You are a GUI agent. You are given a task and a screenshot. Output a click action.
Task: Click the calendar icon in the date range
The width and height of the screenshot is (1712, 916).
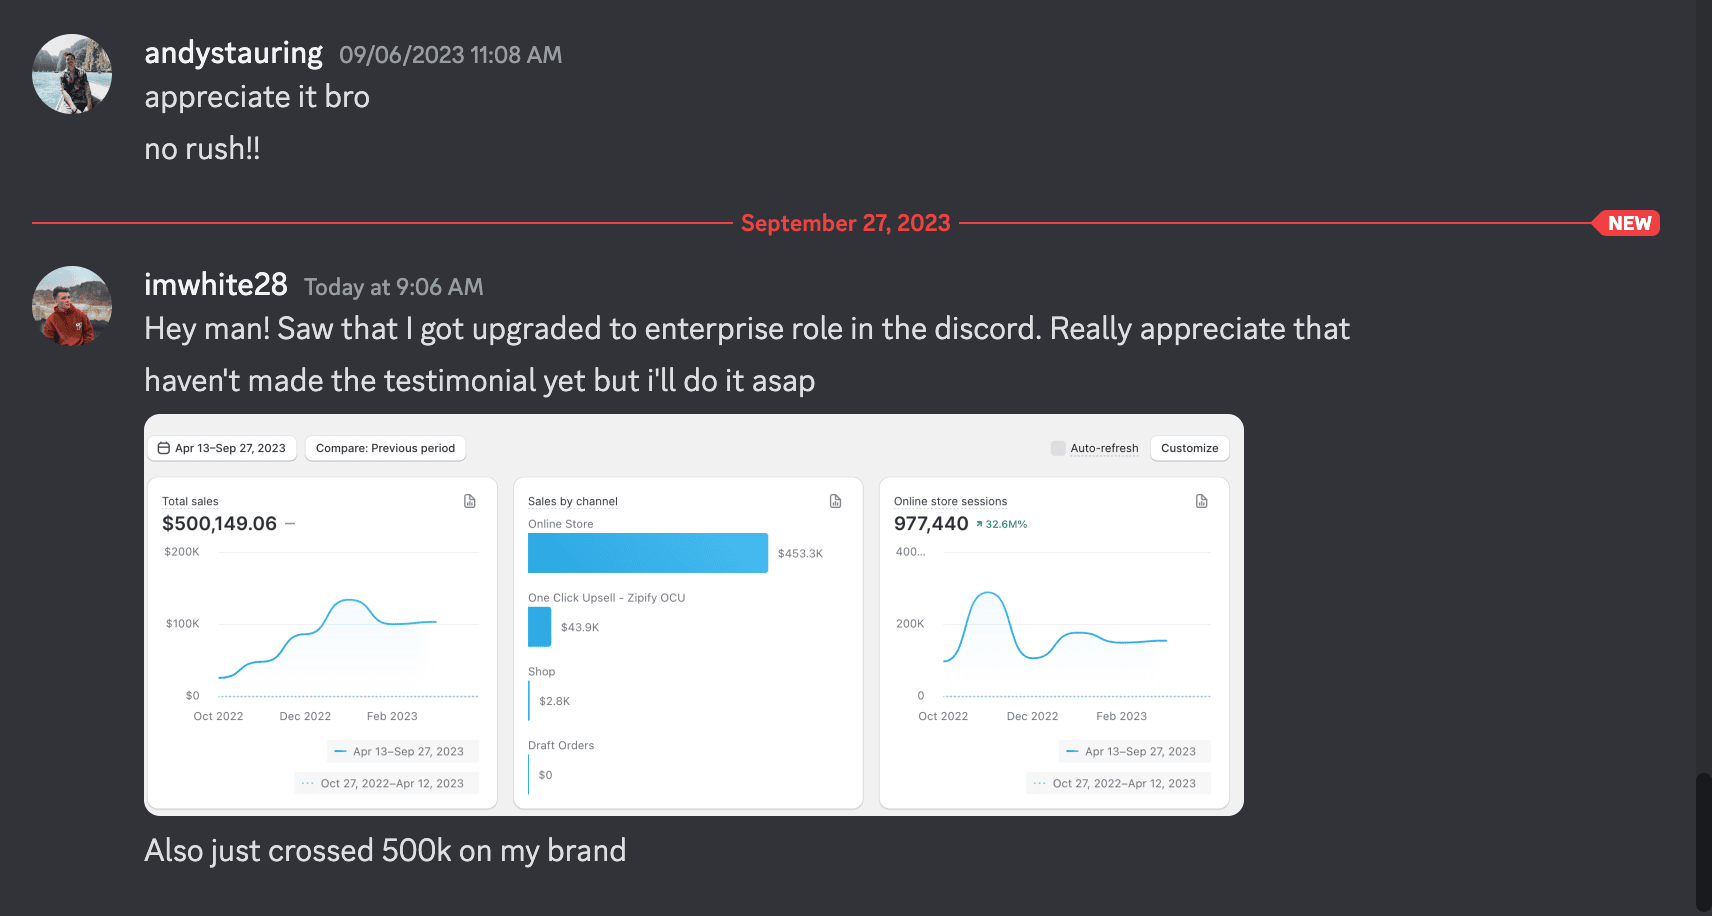pos(164,448)
